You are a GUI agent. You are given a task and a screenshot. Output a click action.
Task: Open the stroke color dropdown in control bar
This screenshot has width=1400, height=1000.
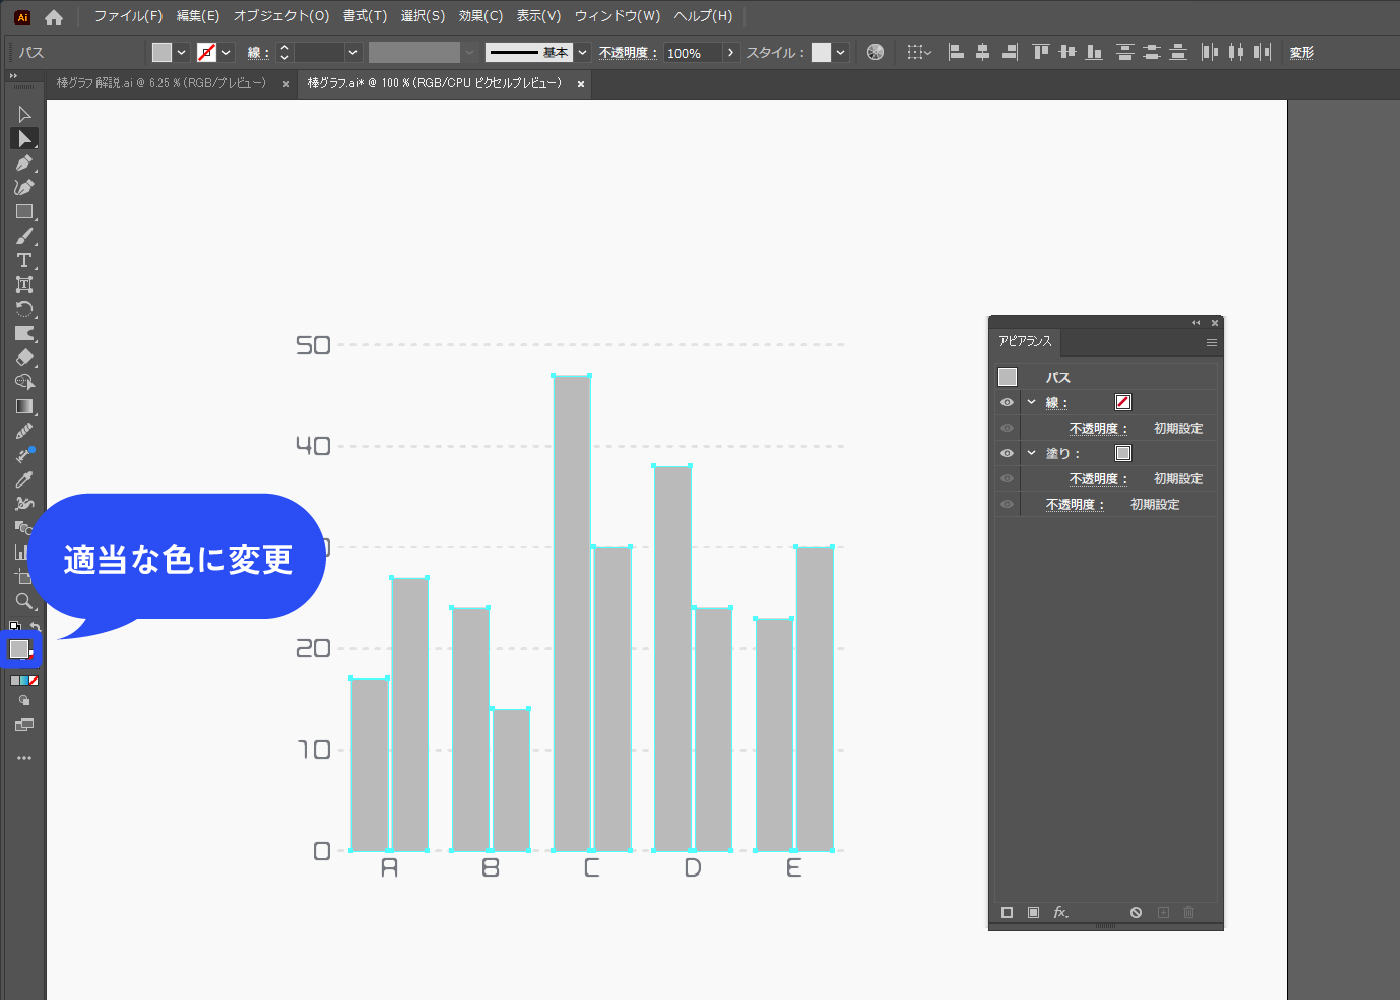227,52
